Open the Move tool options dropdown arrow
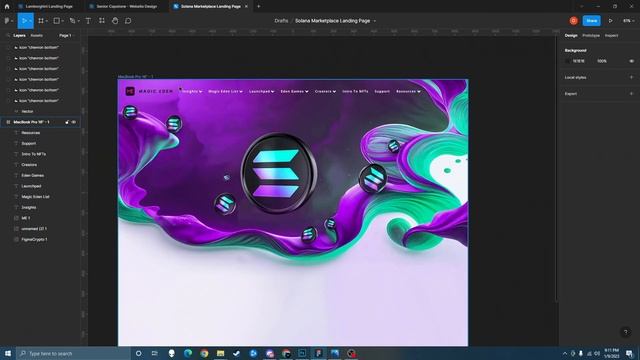 click(30, 21)
